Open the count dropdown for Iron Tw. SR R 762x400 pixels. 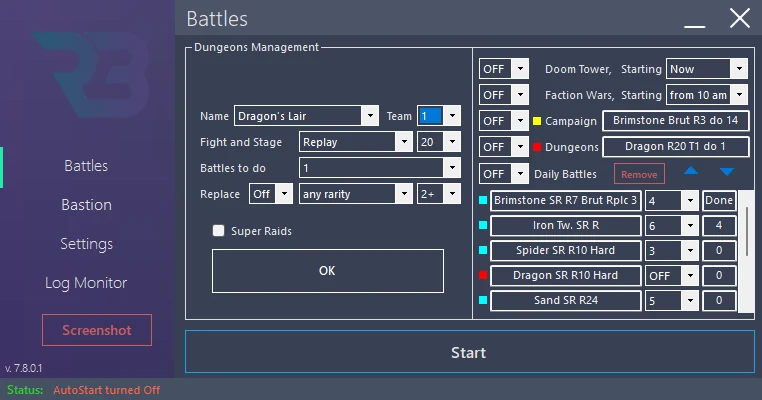690,225
